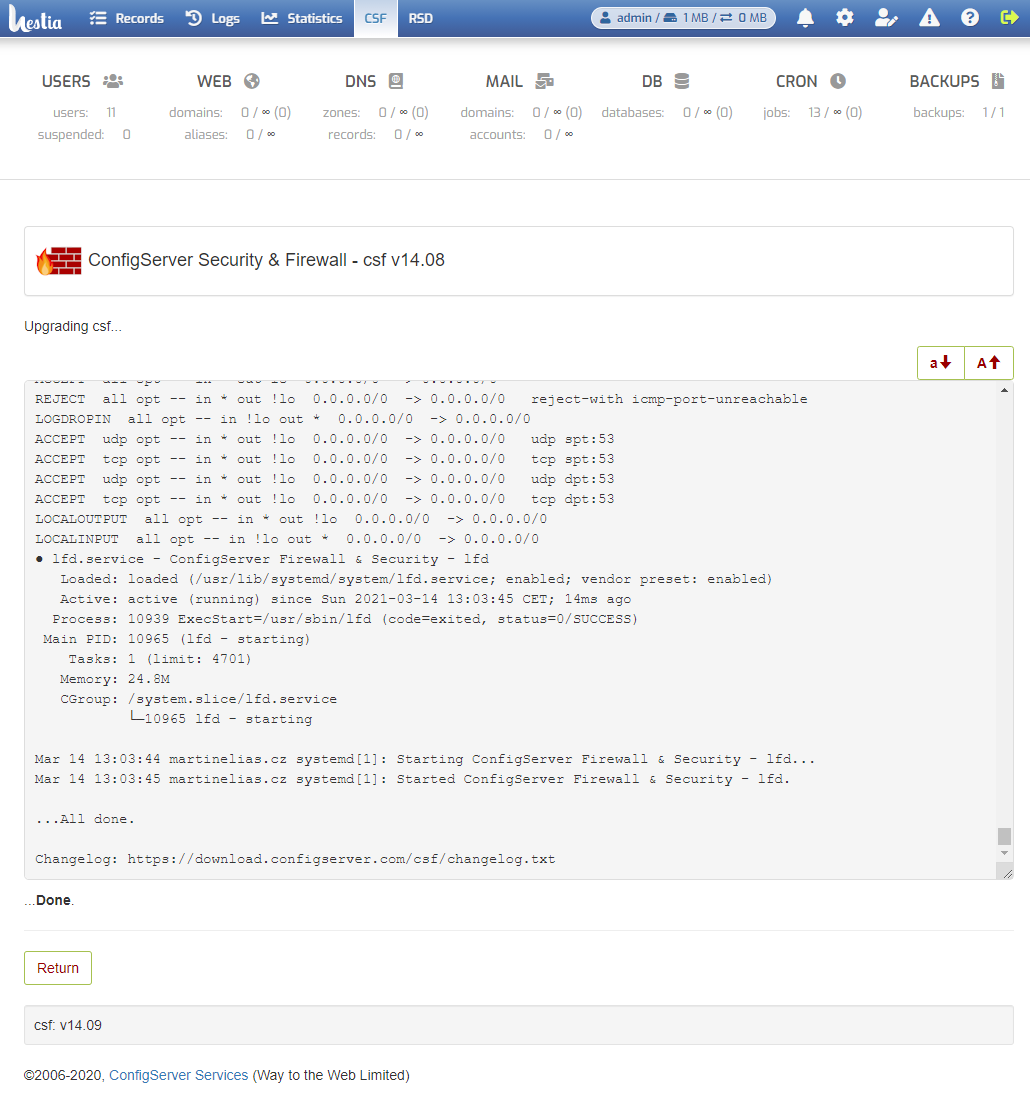Go to the WEB section

click(x=214, y=81)
